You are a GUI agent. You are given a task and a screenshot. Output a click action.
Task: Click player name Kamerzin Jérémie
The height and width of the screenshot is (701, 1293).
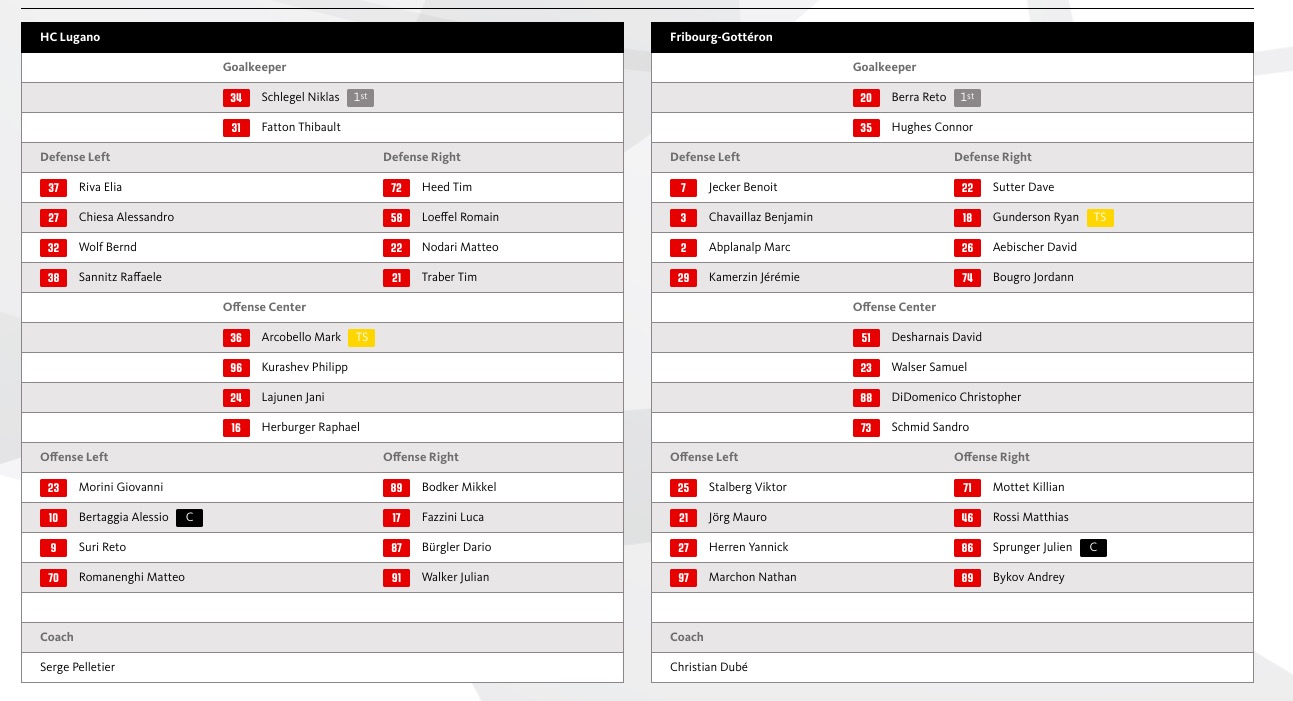[755, 277]
